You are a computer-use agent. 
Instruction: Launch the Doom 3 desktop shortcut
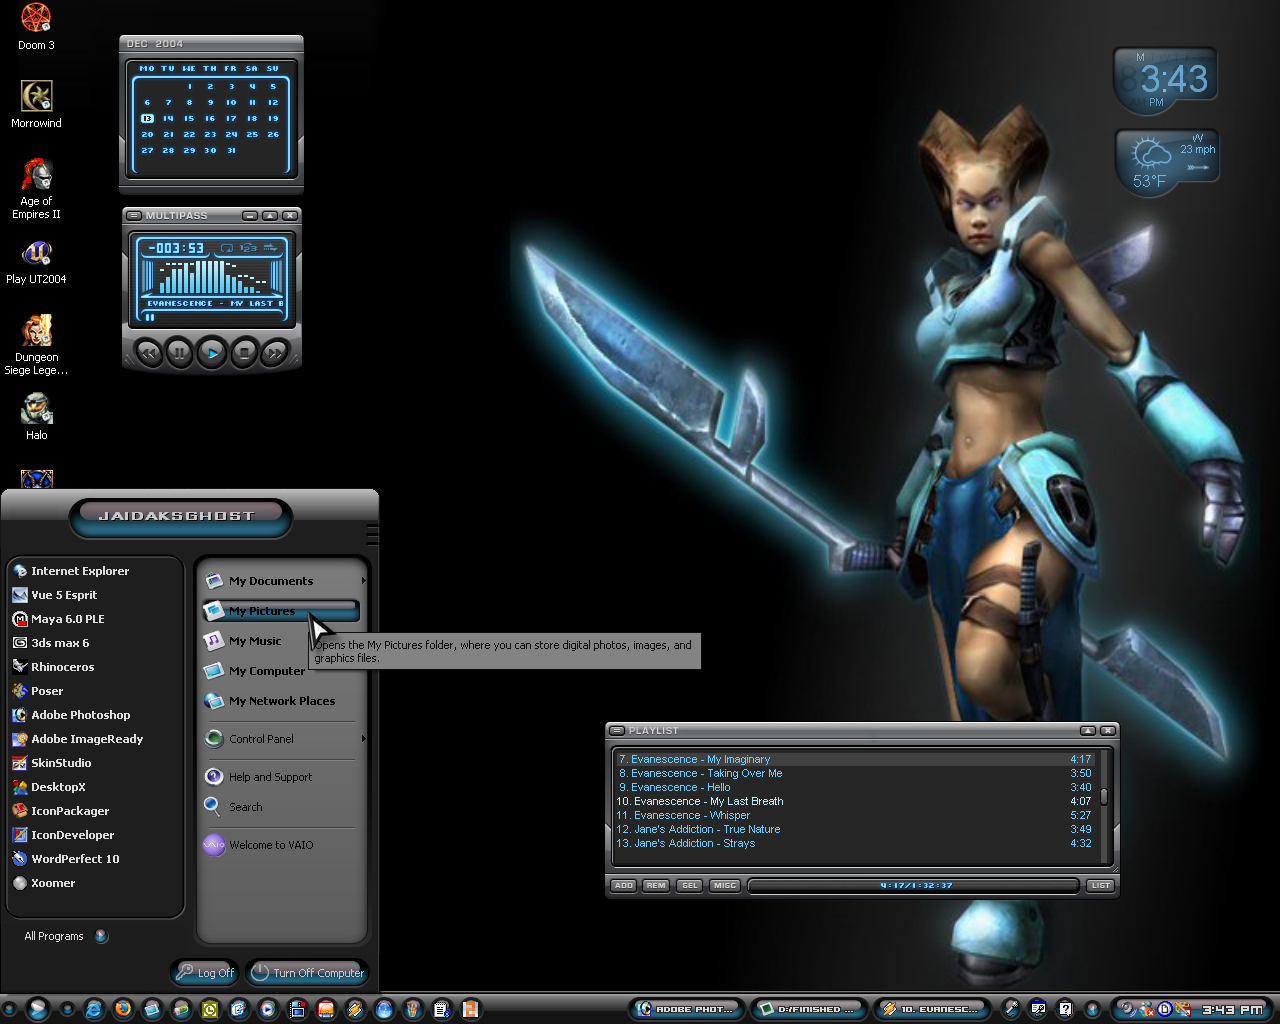coord(36,27)
